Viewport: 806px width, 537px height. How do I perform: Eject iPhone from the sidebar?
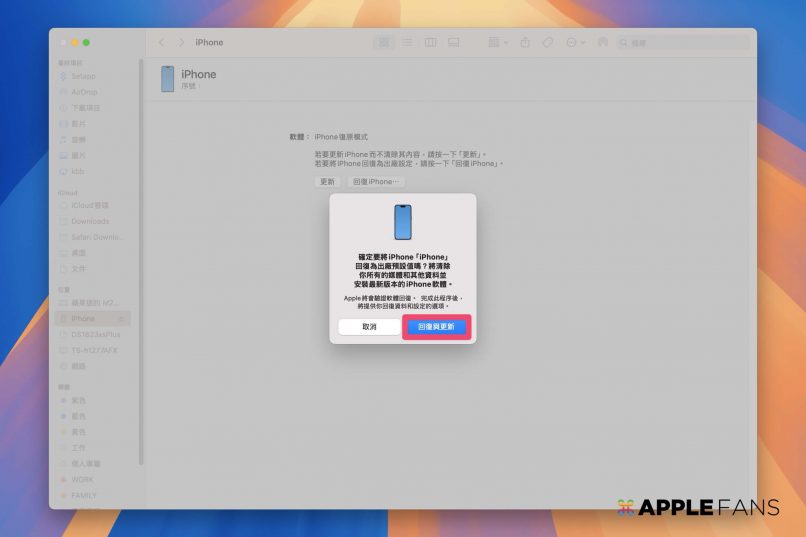(123, 319)
